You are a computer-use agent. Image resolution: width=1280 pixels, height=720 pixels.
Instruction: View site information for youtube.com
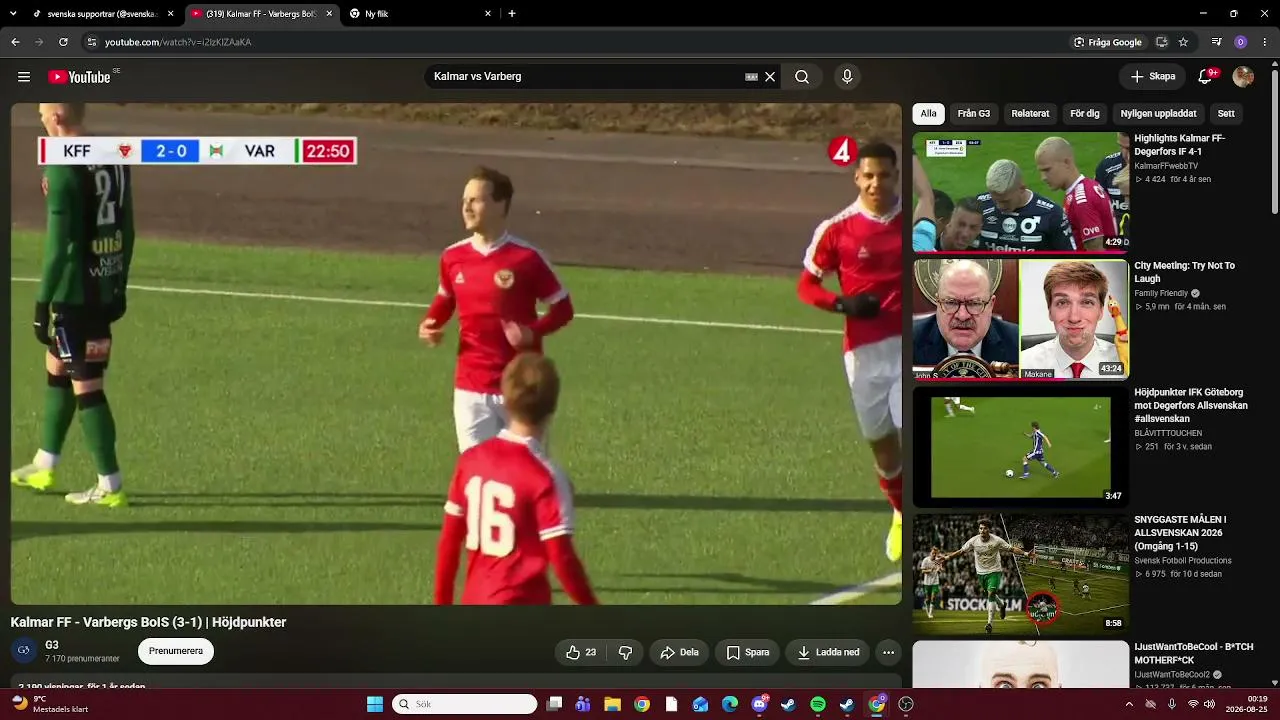[91, 42]
